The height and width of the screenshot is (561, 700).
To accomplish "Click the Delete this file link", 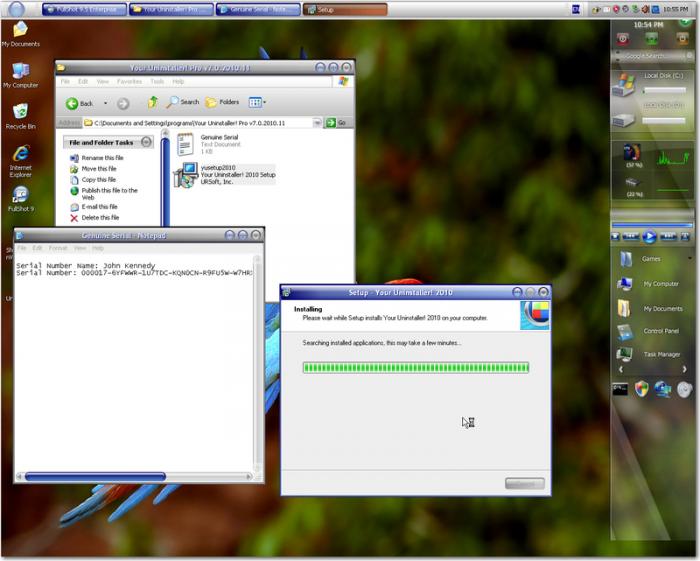I will [100, 217].
